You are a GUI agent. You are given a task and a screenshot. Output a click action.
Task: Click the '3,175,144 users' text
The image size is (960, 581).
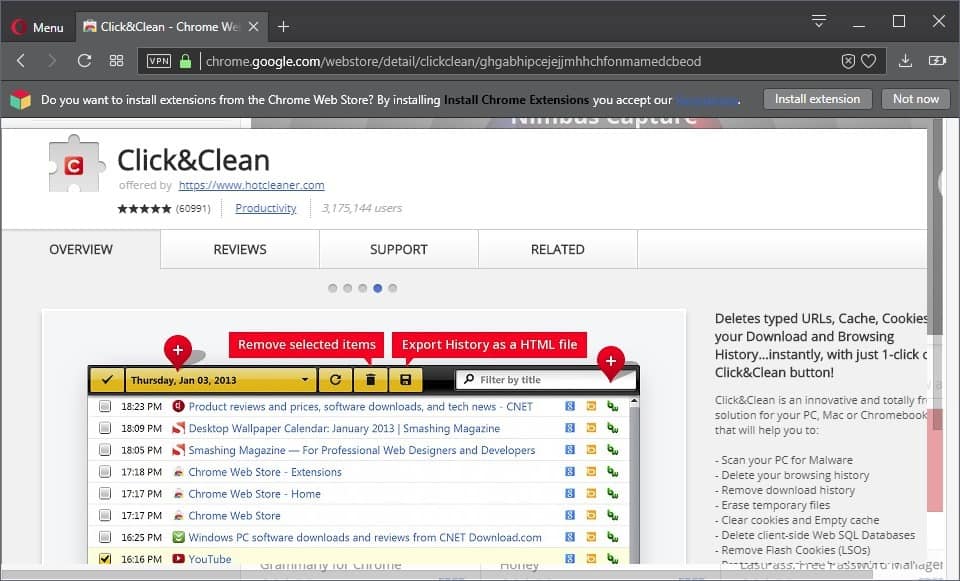[x=362, y=208]
